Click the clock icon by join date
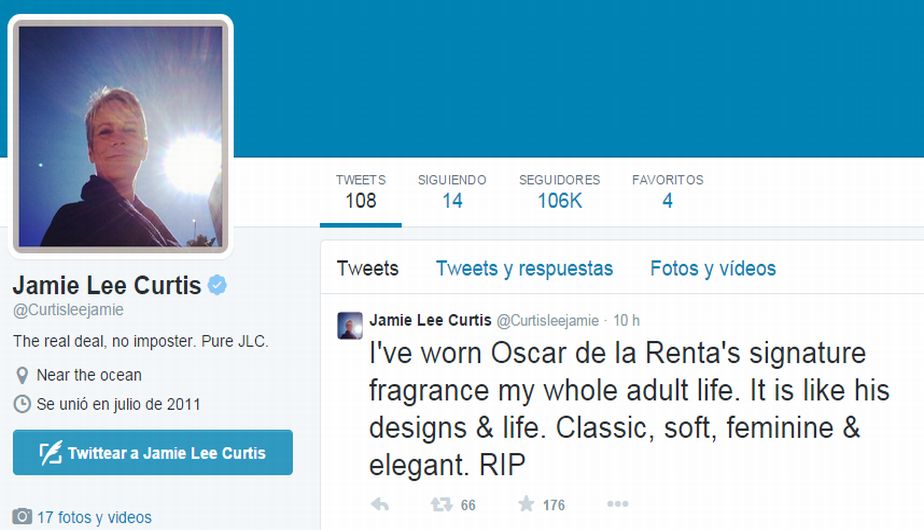The width and height of the screenshot is (924, 530). (x=22, y=404)
